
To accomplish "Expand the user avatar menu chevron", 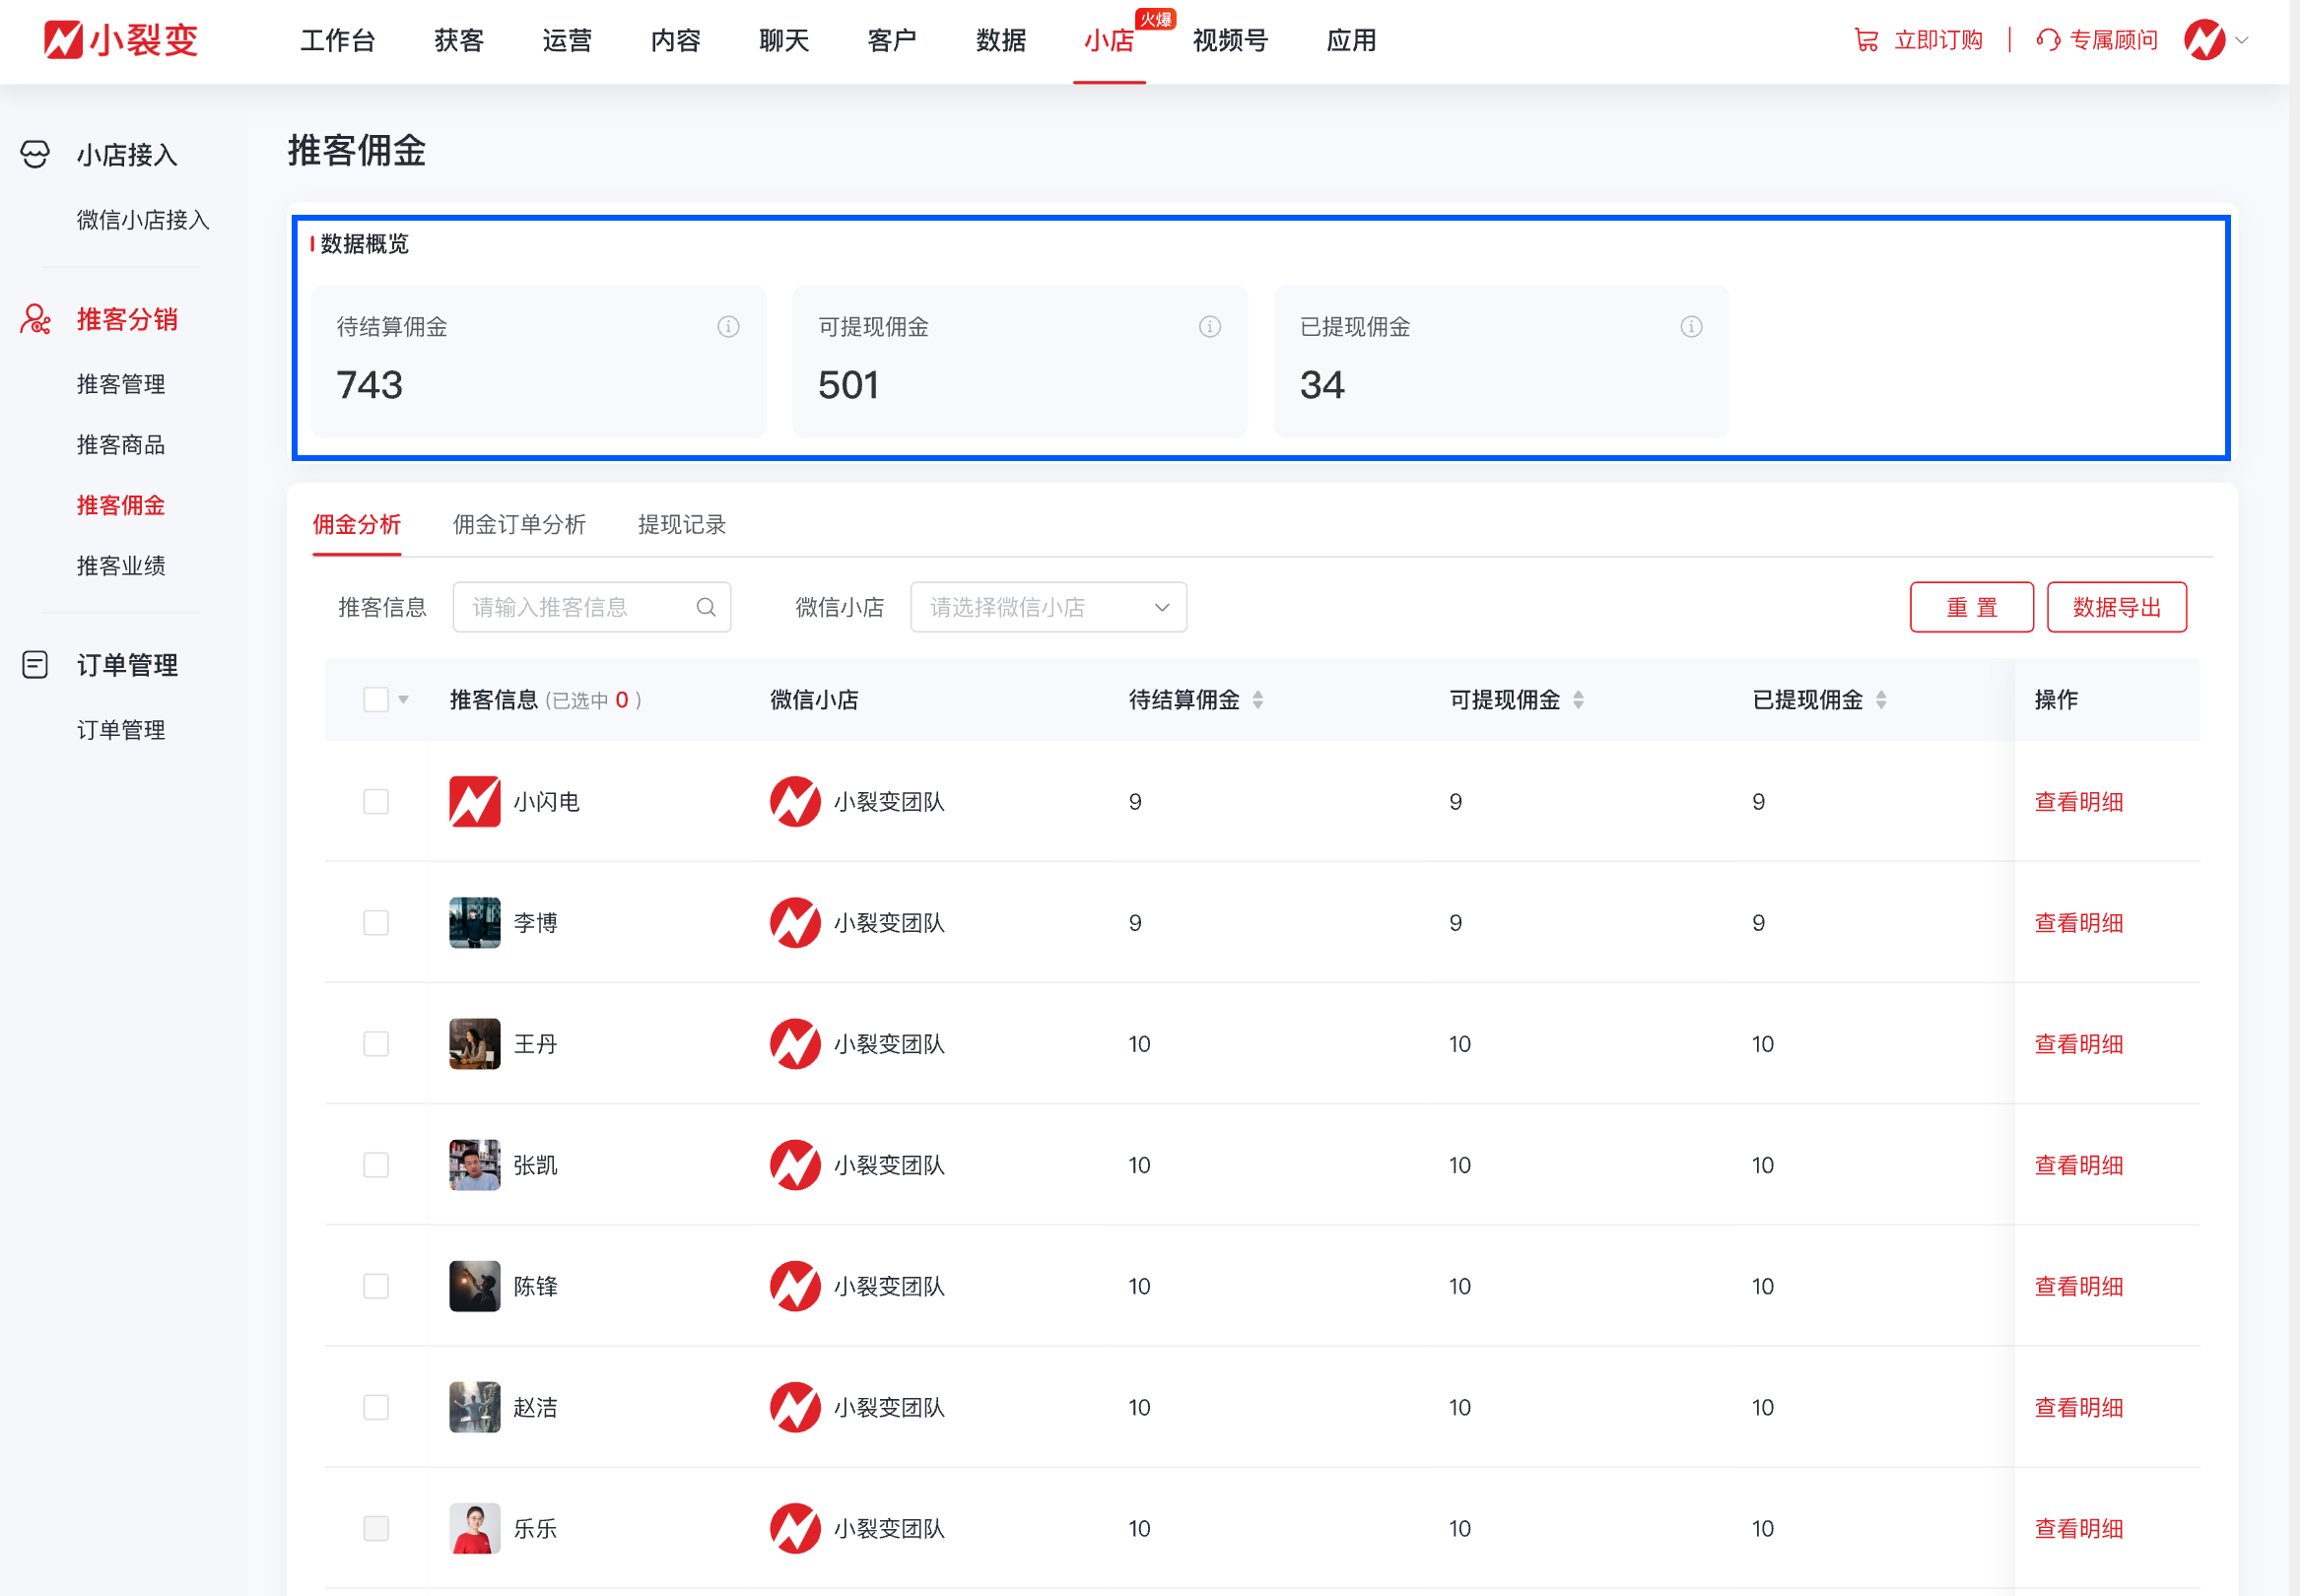I will 2242,40.
